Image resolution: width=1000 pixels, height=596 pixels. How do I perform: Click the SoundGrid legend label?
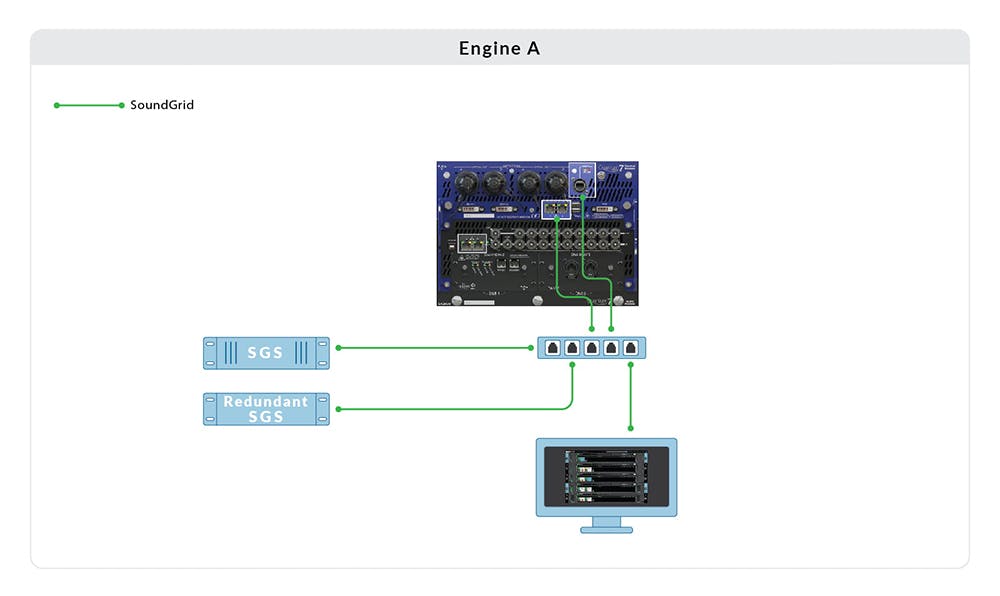coord(162,105)
